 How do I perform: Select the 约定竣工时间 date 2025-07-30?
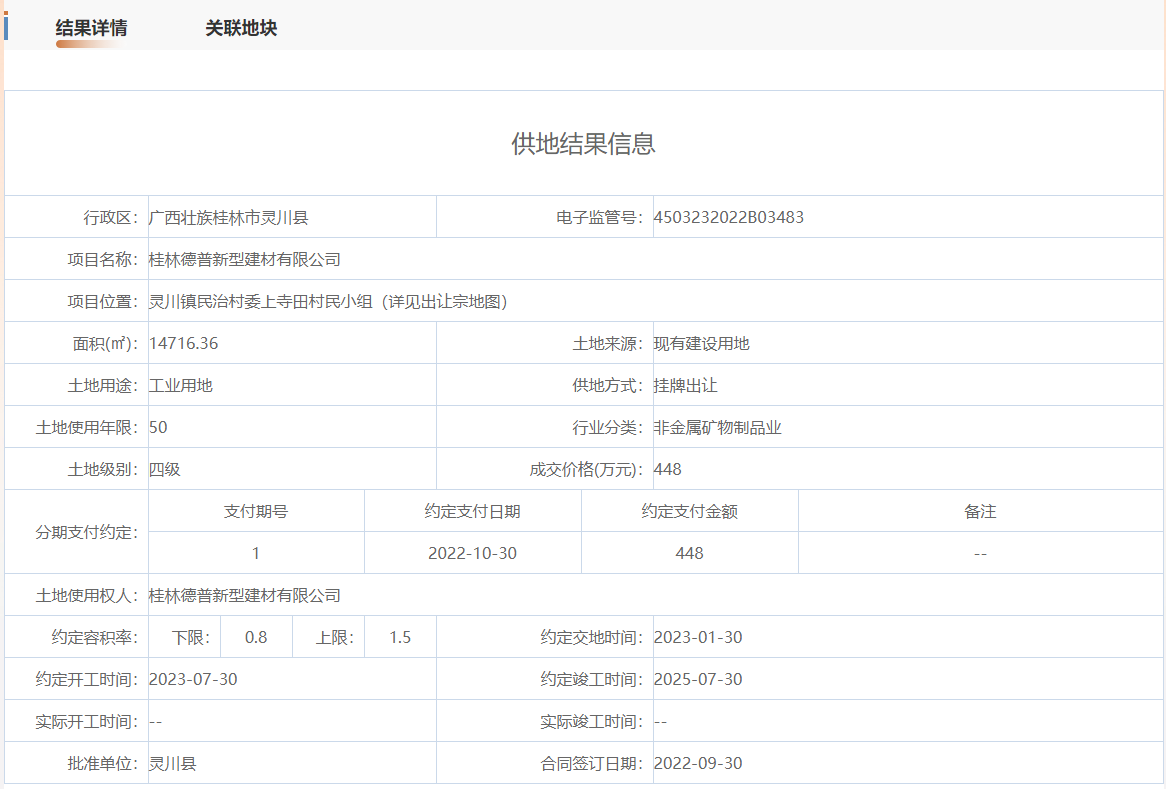[x=697, y=680]
